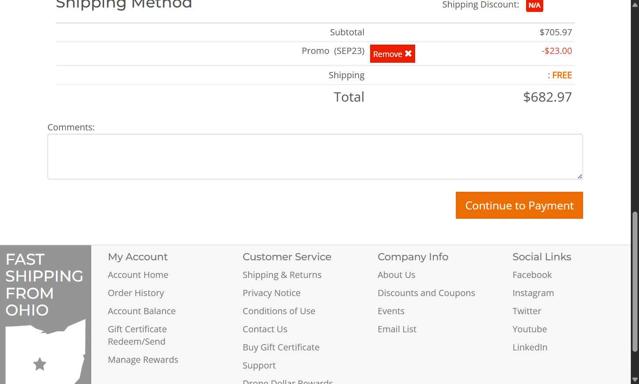Screen dimensions: 639x384
Task: Open About Us link
Action: tap(396, 275)
